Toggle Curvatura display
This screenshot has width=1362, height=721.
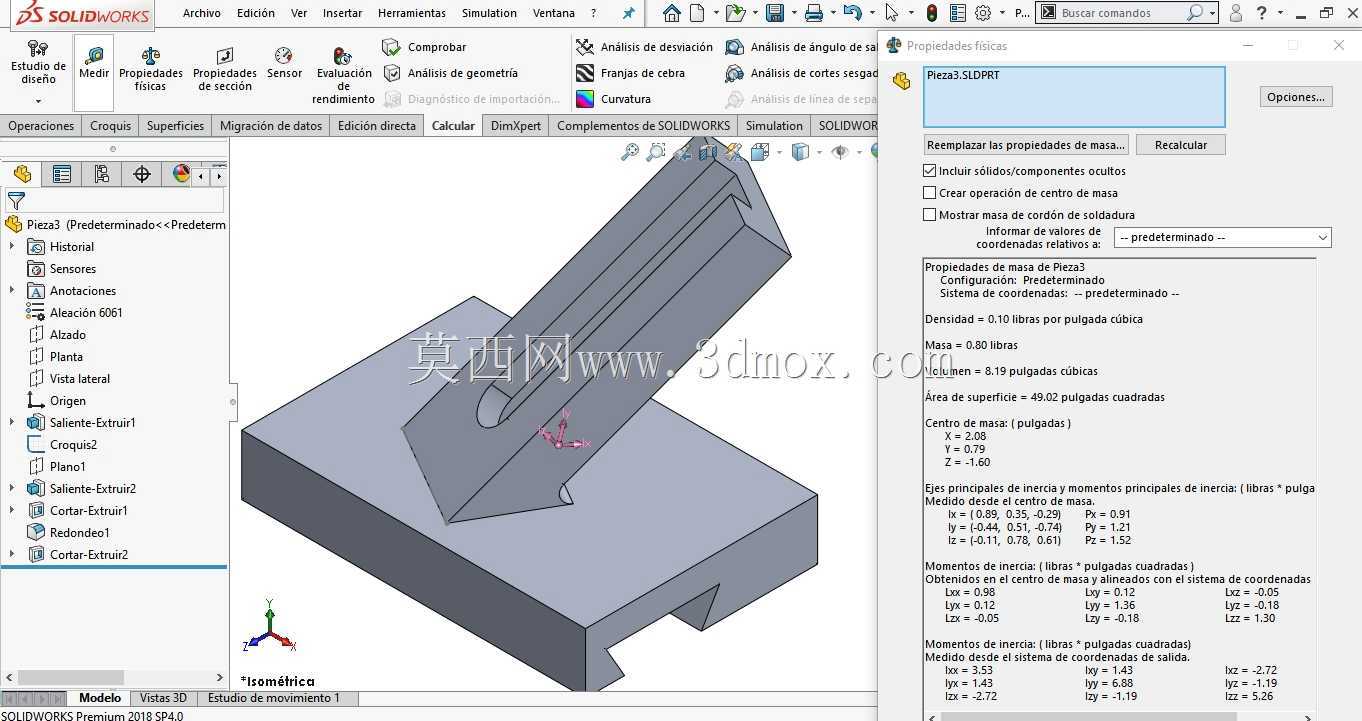click(x=613, y=99)
